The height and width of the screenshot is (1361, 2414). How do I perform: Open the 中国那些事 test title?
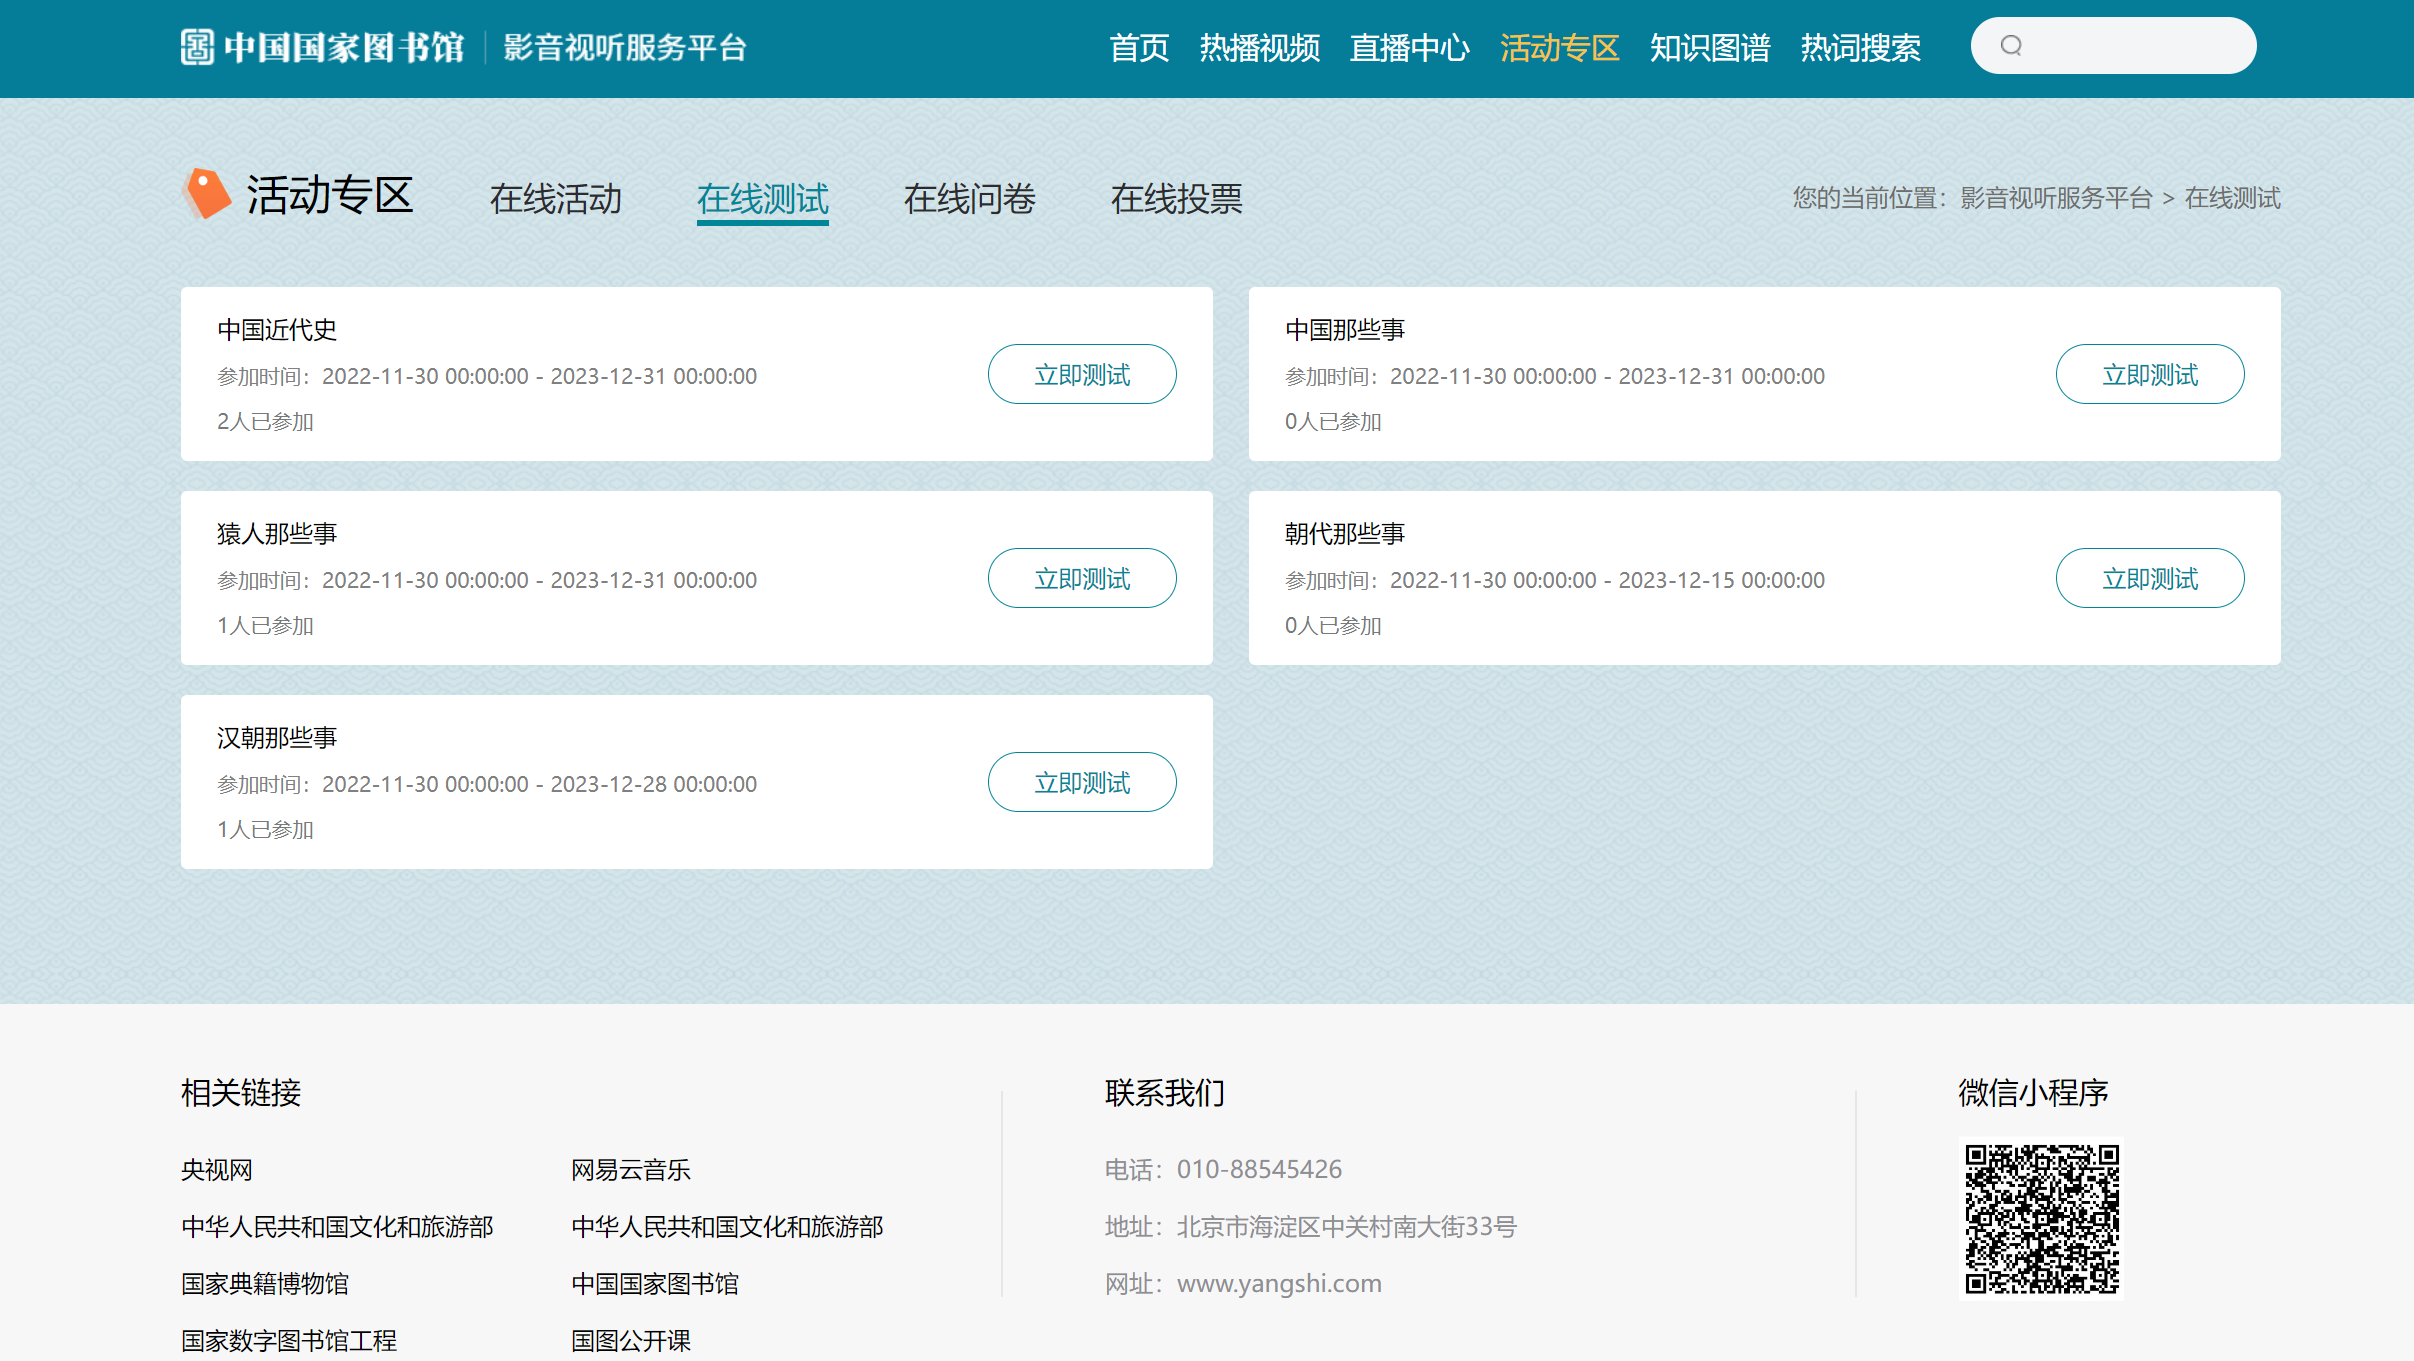(x=1345, y=330)
